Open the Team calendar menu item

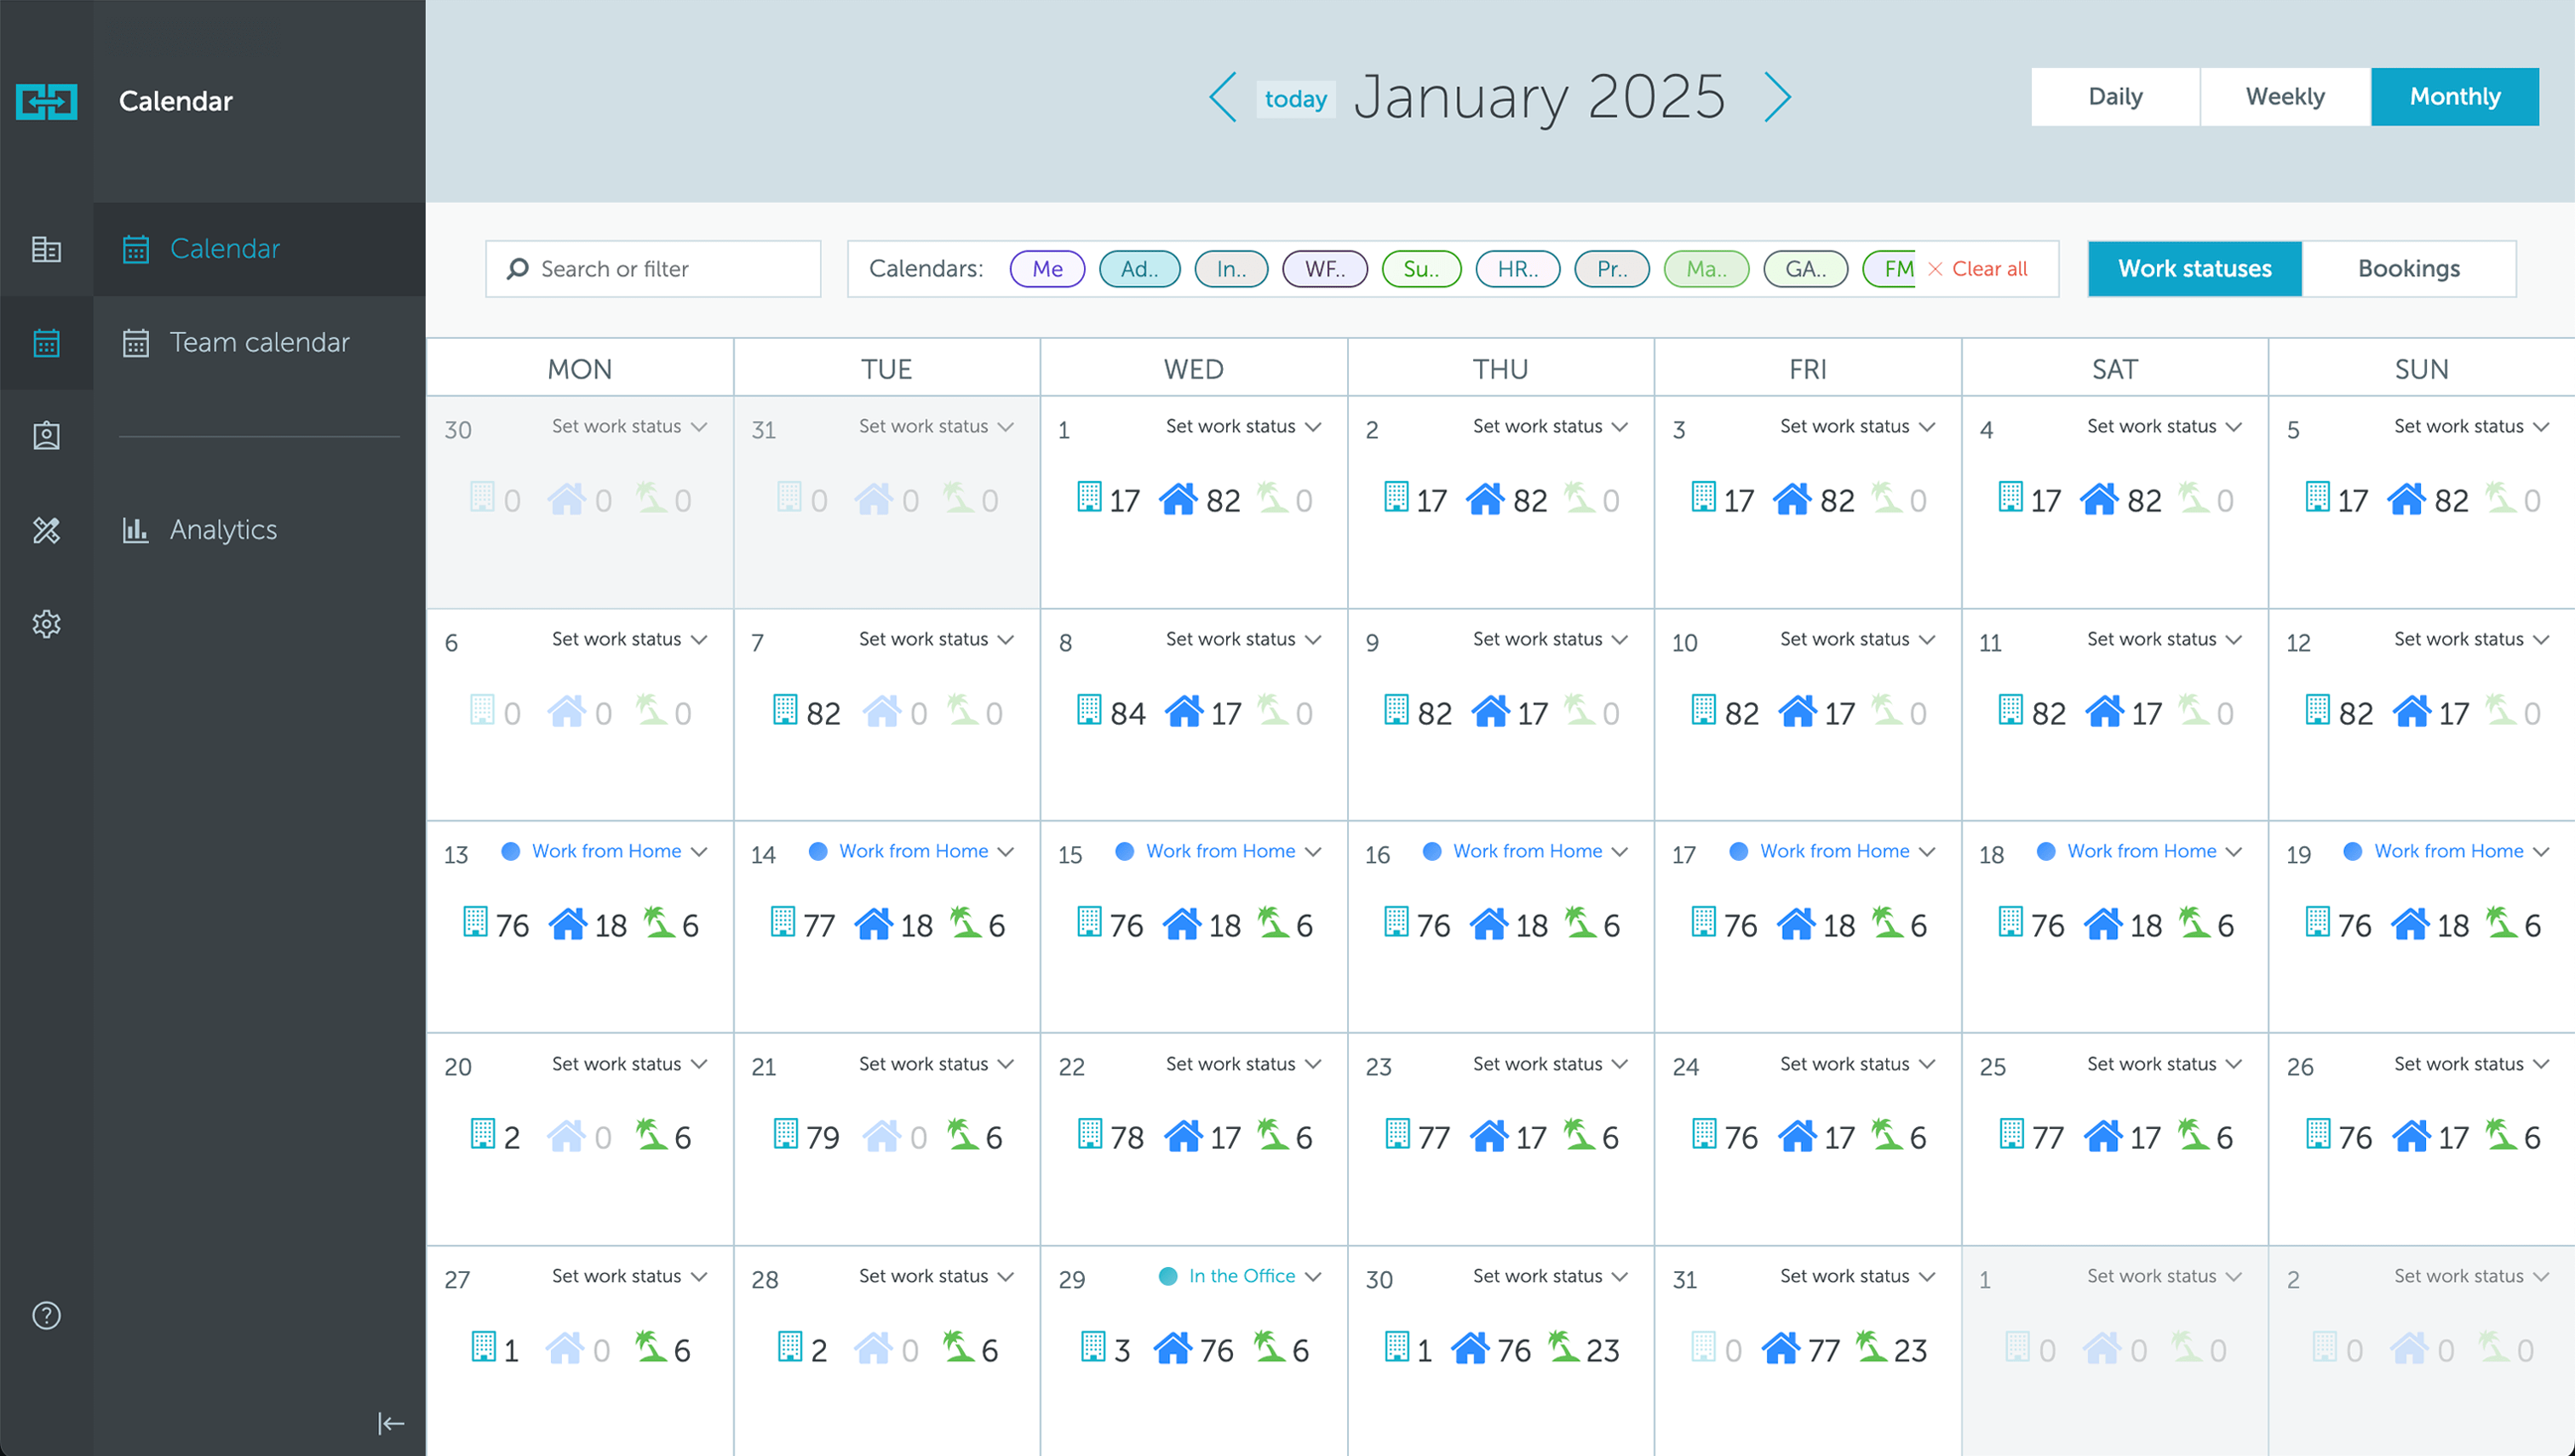(259, 342)
